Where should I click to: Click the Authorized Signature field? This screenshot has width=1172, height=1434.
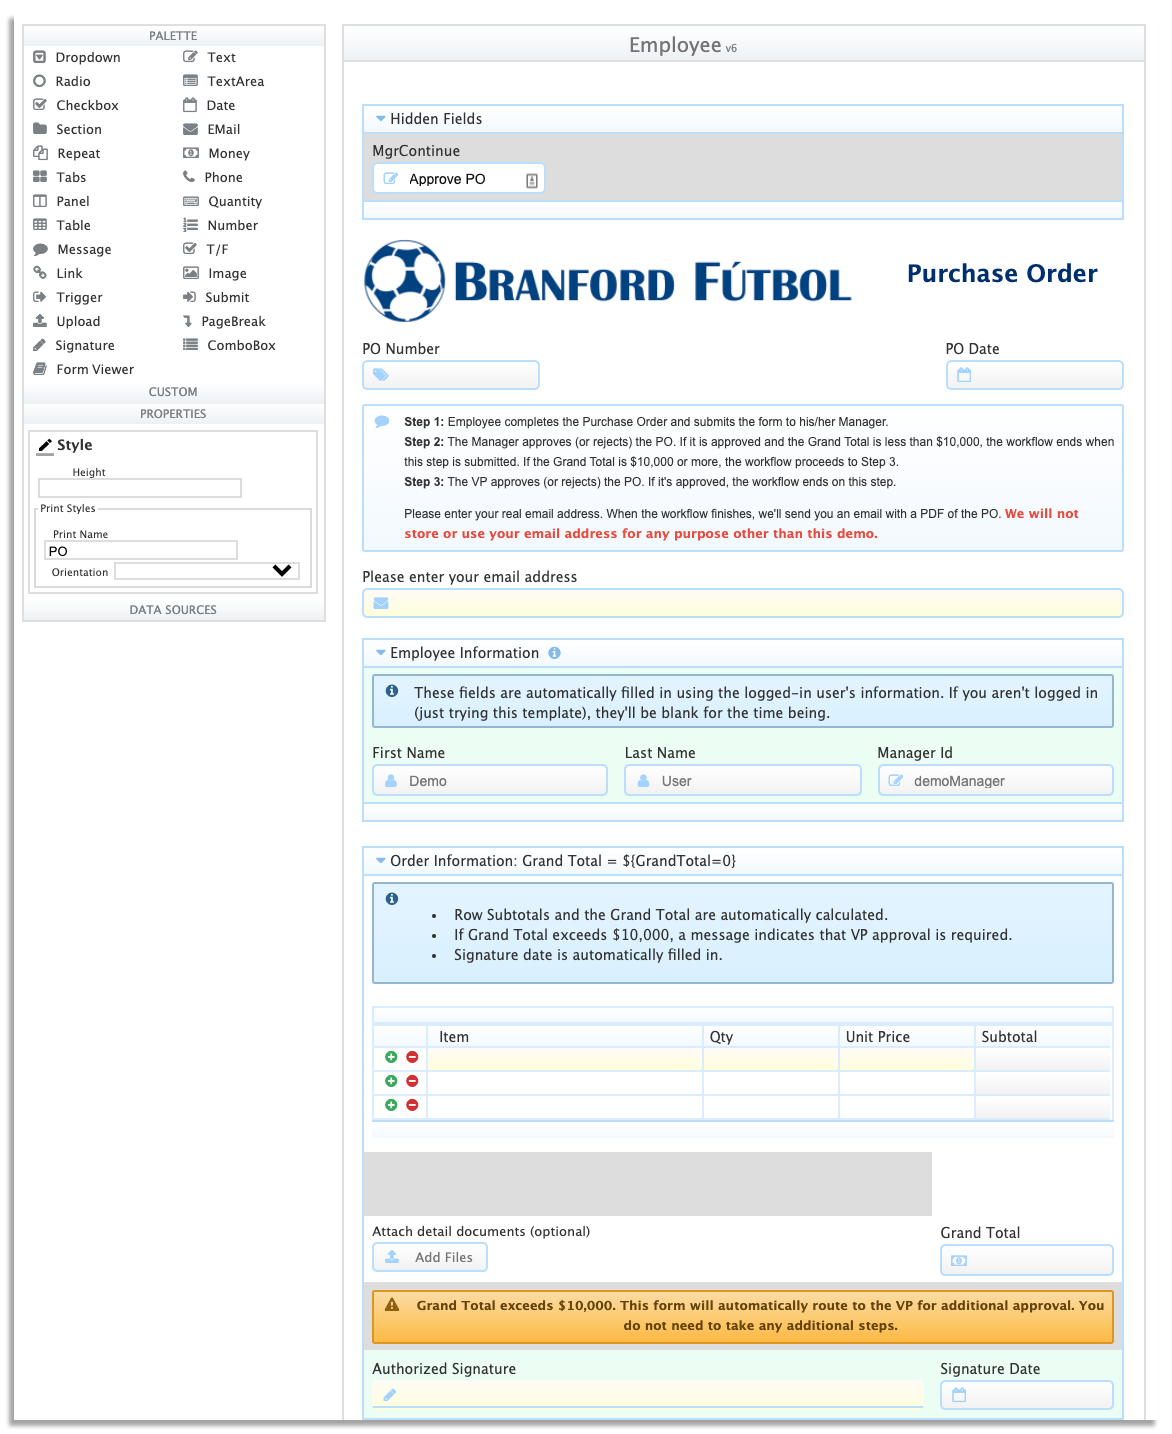648,1394
